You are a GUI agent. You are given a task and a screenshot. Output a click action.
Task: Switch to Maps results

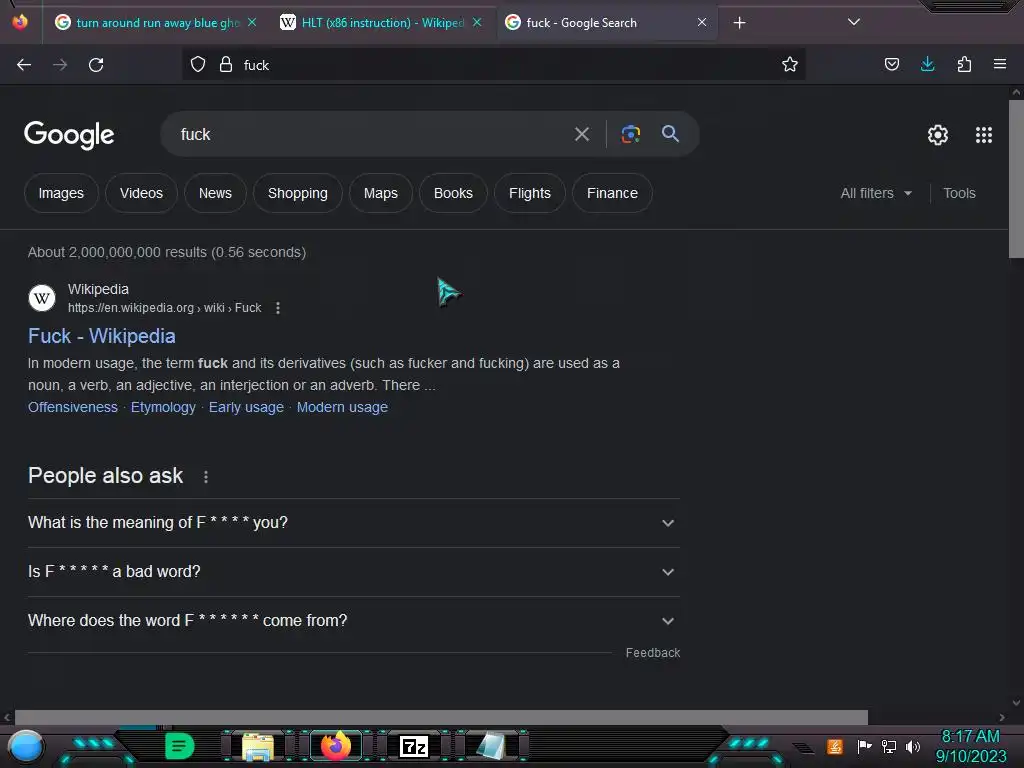(381, 193)
